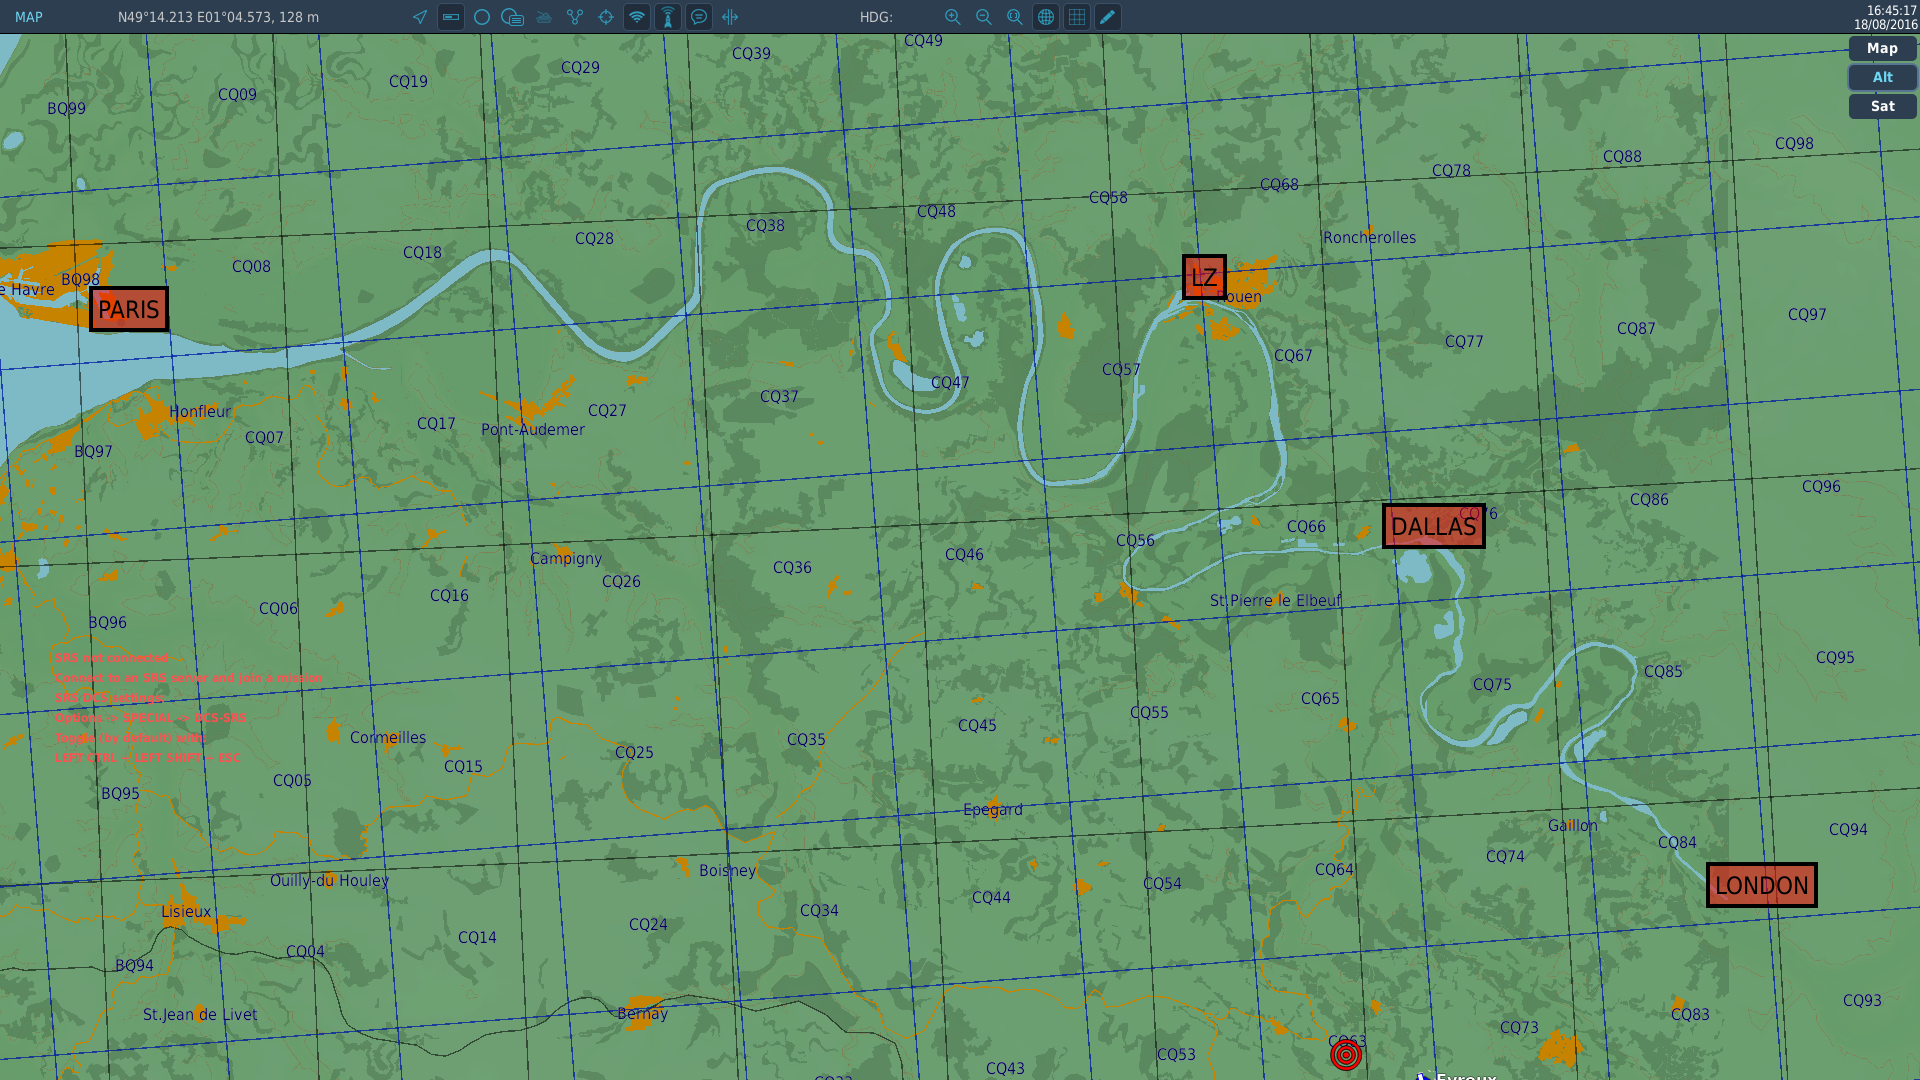
Task: Click the zoom out magnifier
Action: [x=984, y=17]
